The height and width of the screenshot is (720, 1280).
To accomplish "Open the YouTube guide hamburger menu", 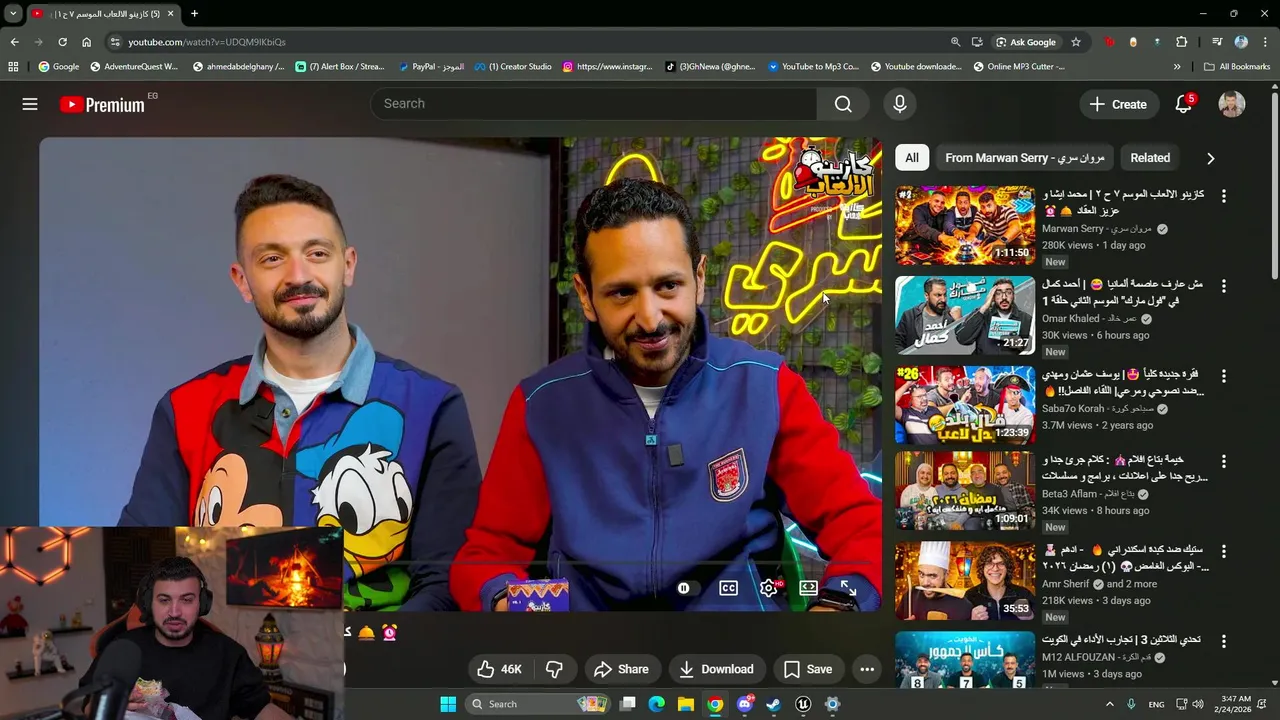I will point(30,104).
